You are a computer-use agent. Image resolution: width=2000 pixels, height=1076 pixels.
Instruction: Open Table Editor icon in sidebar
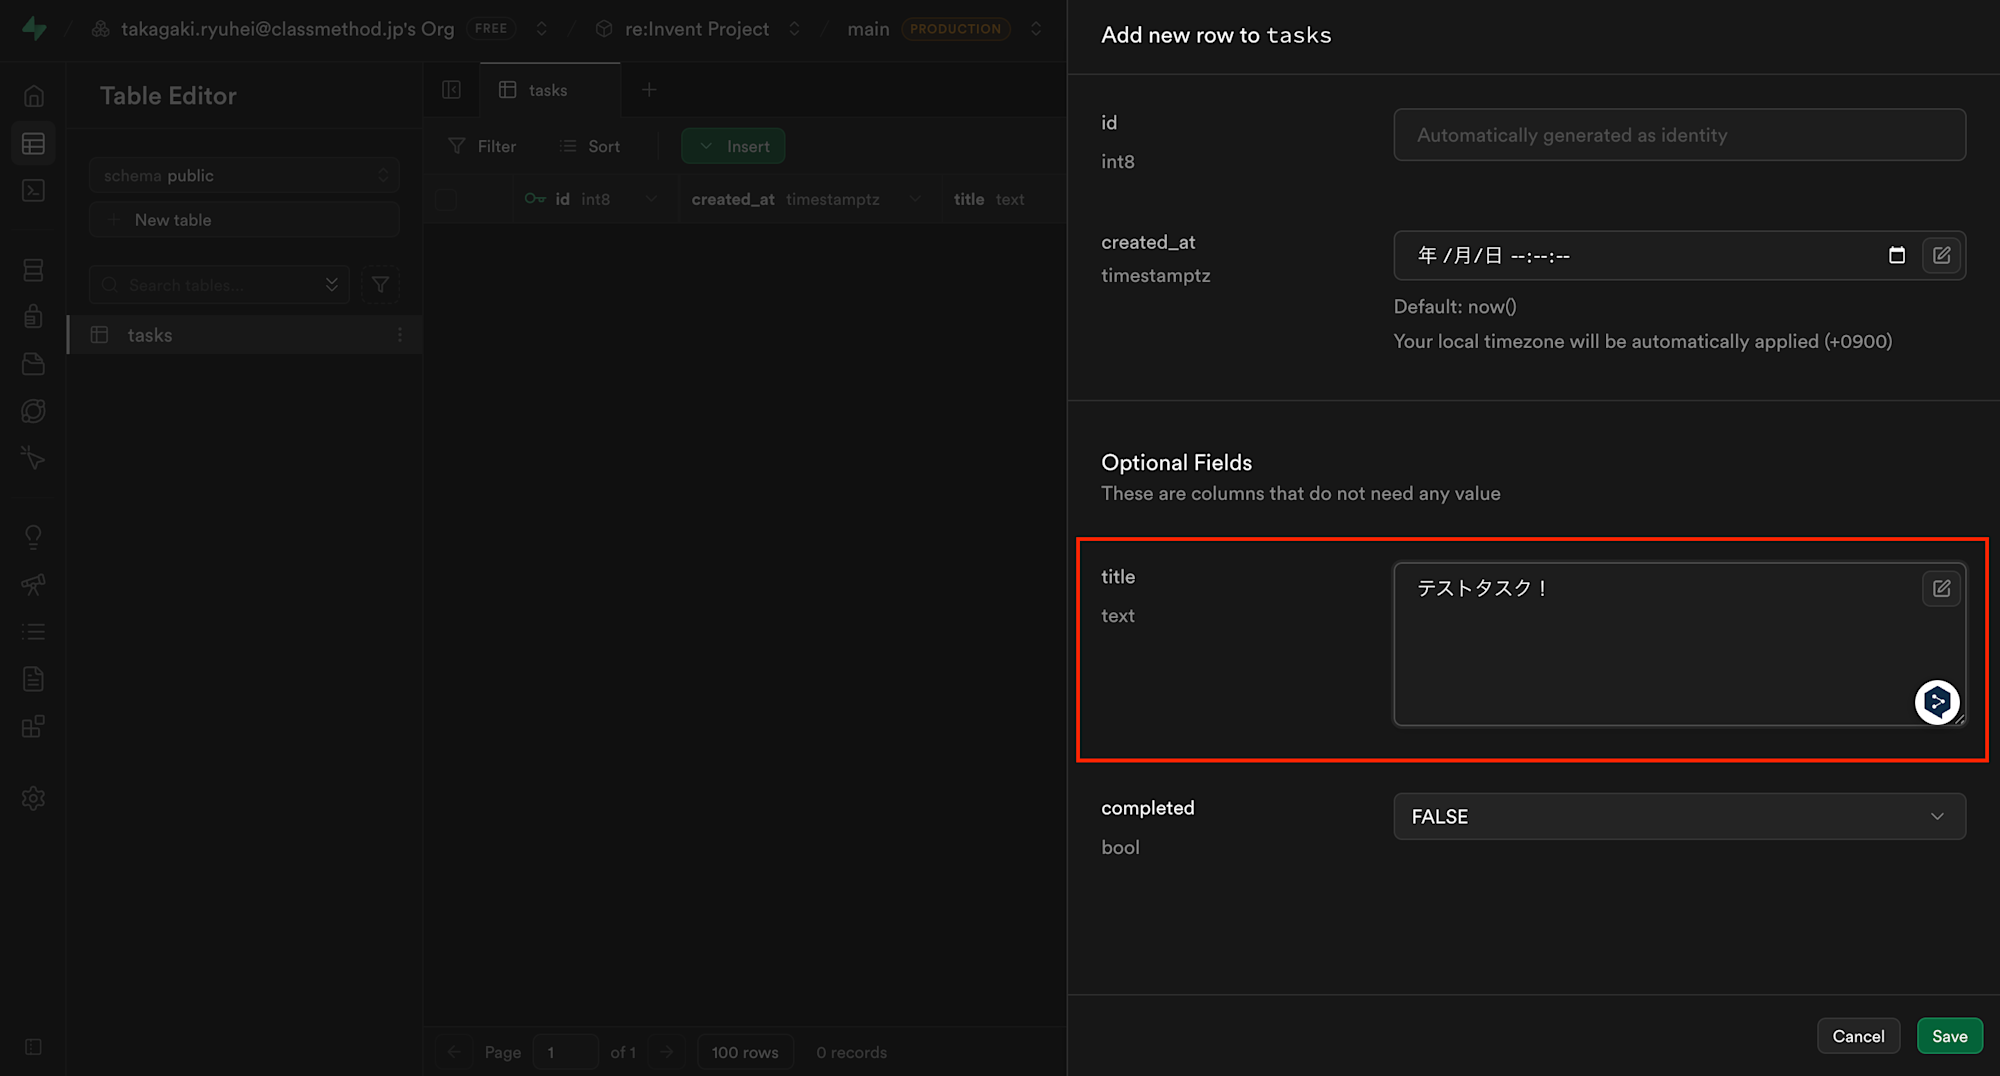pos(33,144)
